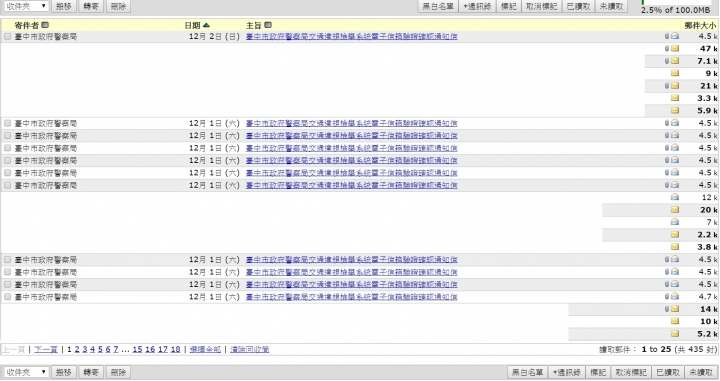Click the envelope icon in the 9 k row
The height and width of the screenshot is (381, 720).
(675, 73)
